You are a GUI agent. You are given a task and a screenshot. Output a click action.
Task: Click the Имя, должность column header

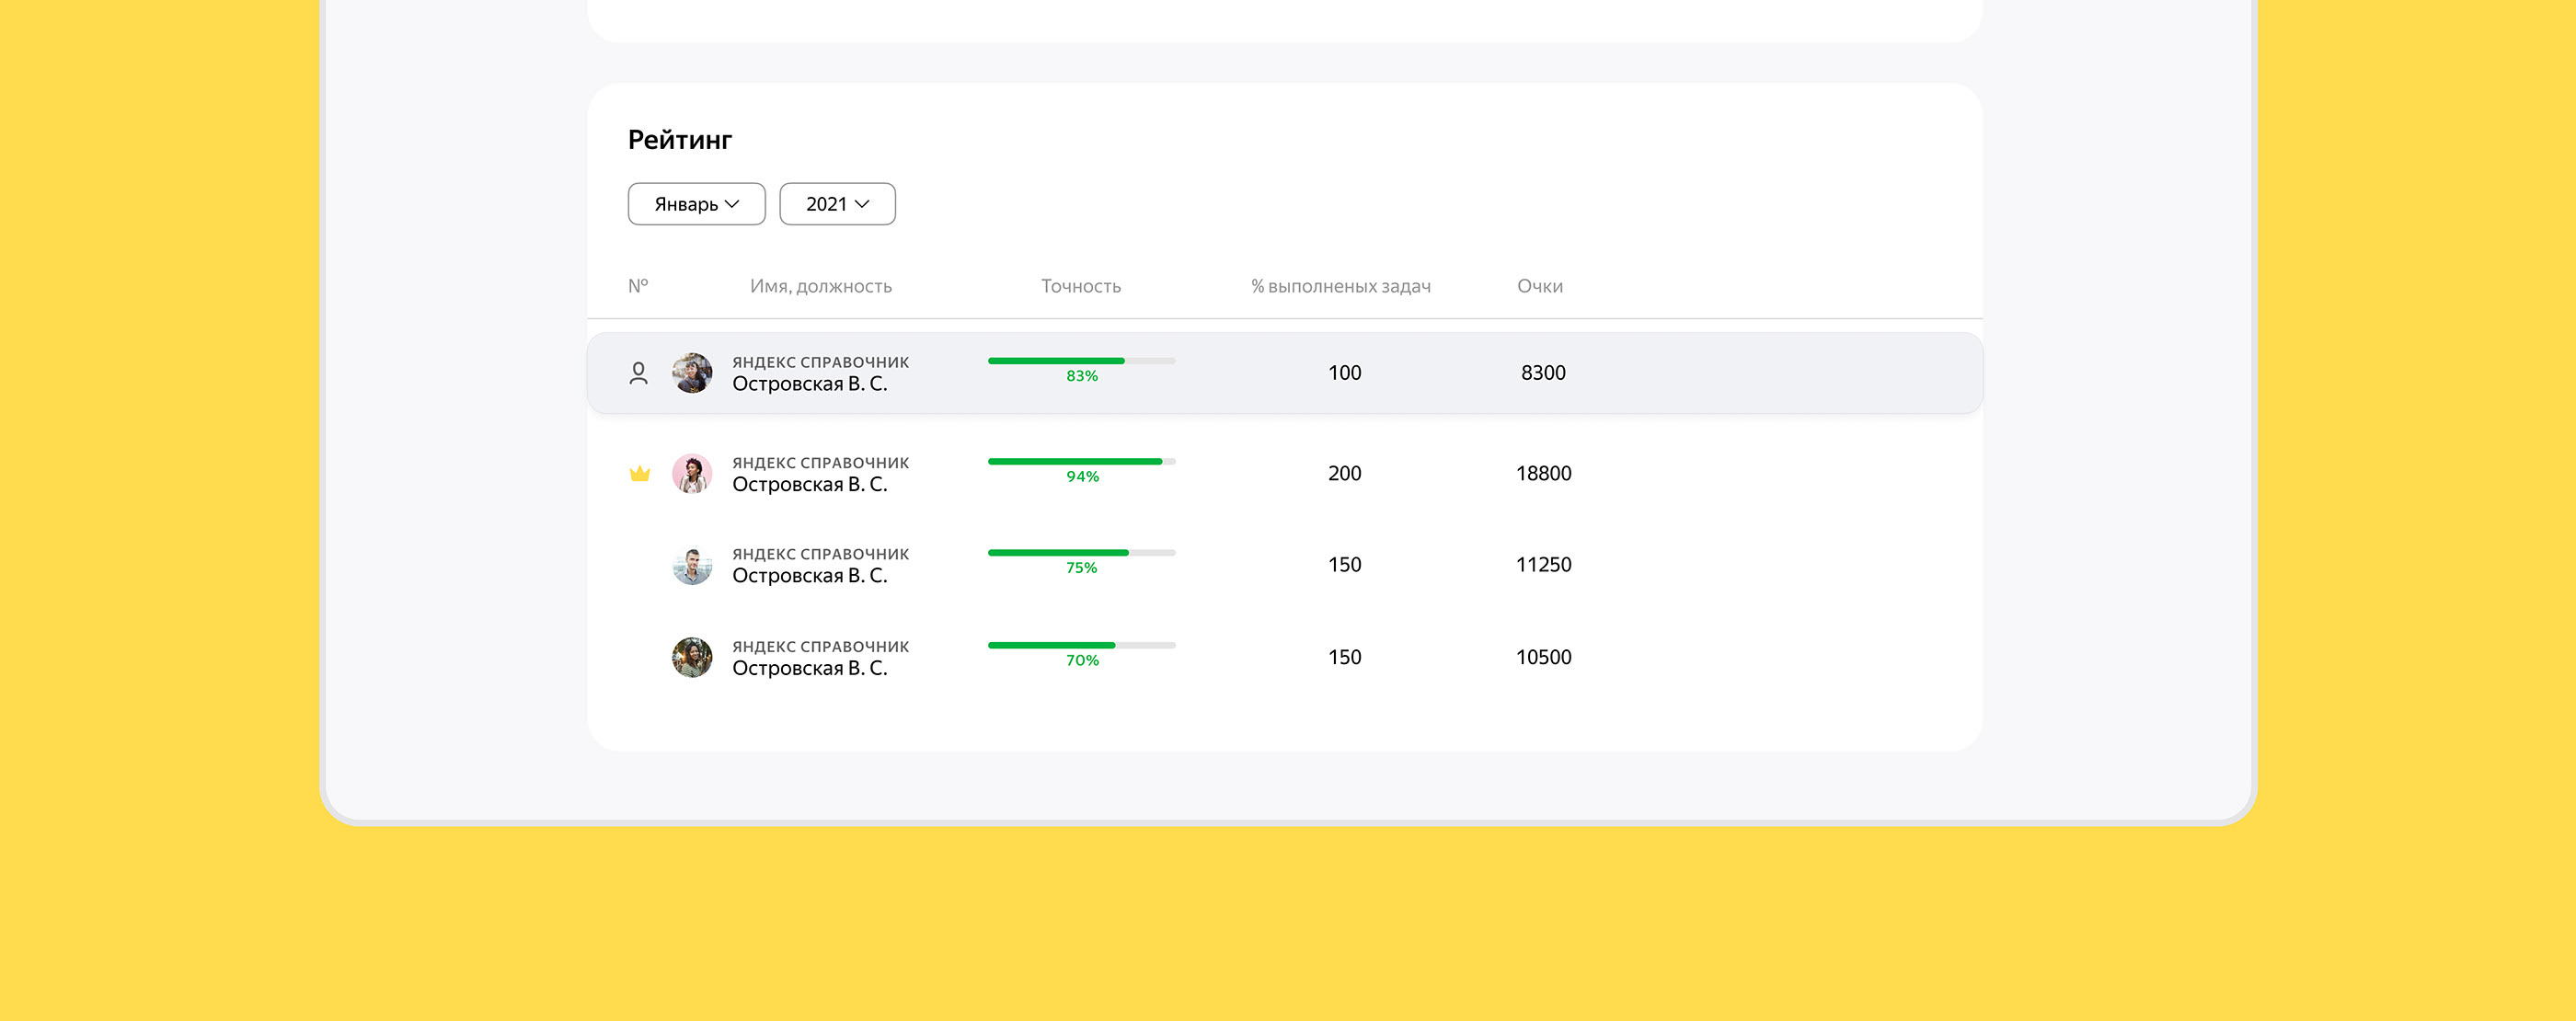tap(820, 286)
